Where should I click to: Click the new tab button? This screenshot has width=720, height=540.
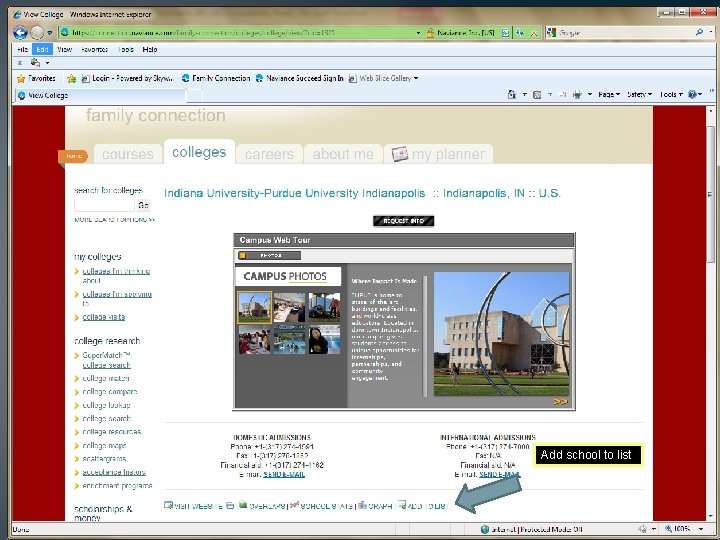pos(195,96)
